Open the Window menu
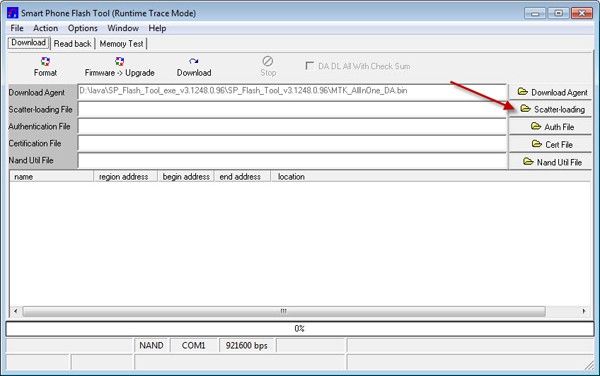This screenshot has height=376, width=600. coord(123,28)
